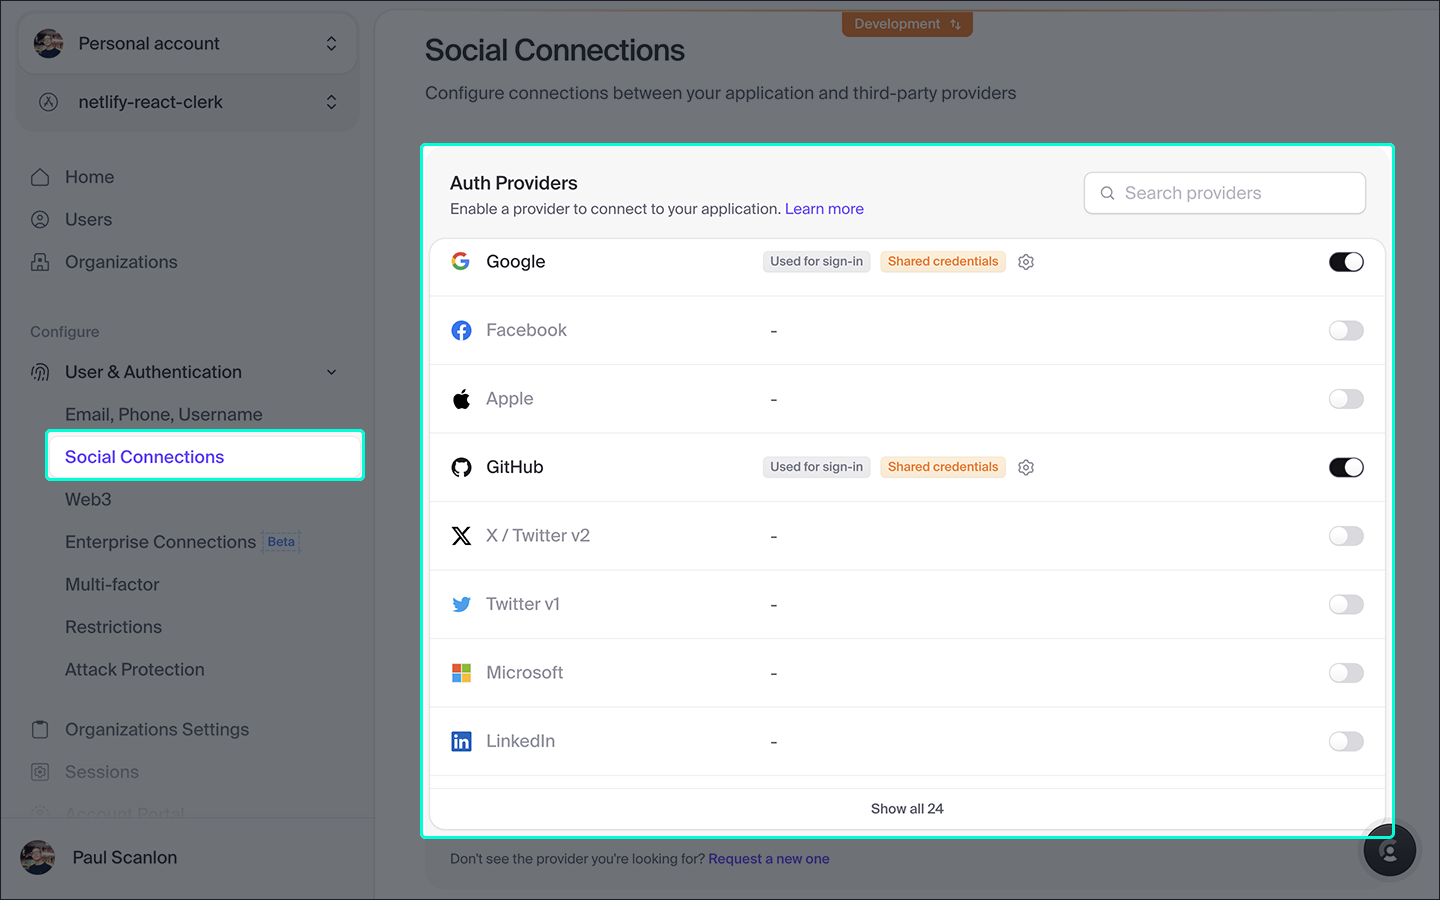Disable the Google provider toggle
The image size is (1440, 900).
click(x=1346, y=262)
